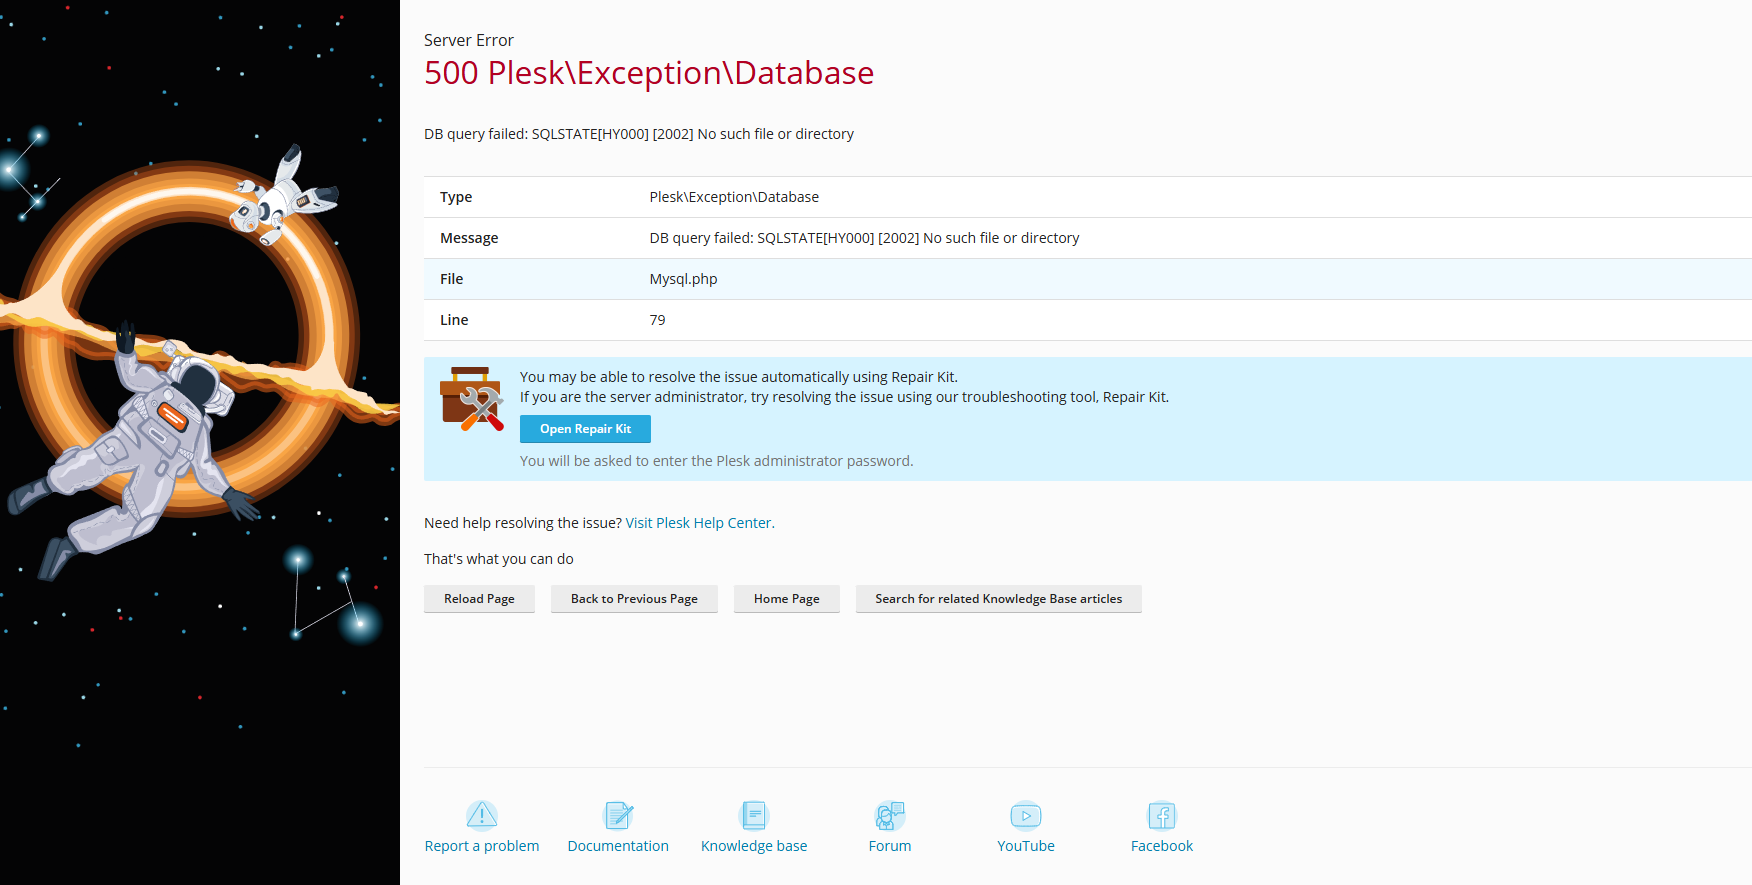
Task: Select the Type value 'Plesk\Exception\Database'
Action: 734,197
